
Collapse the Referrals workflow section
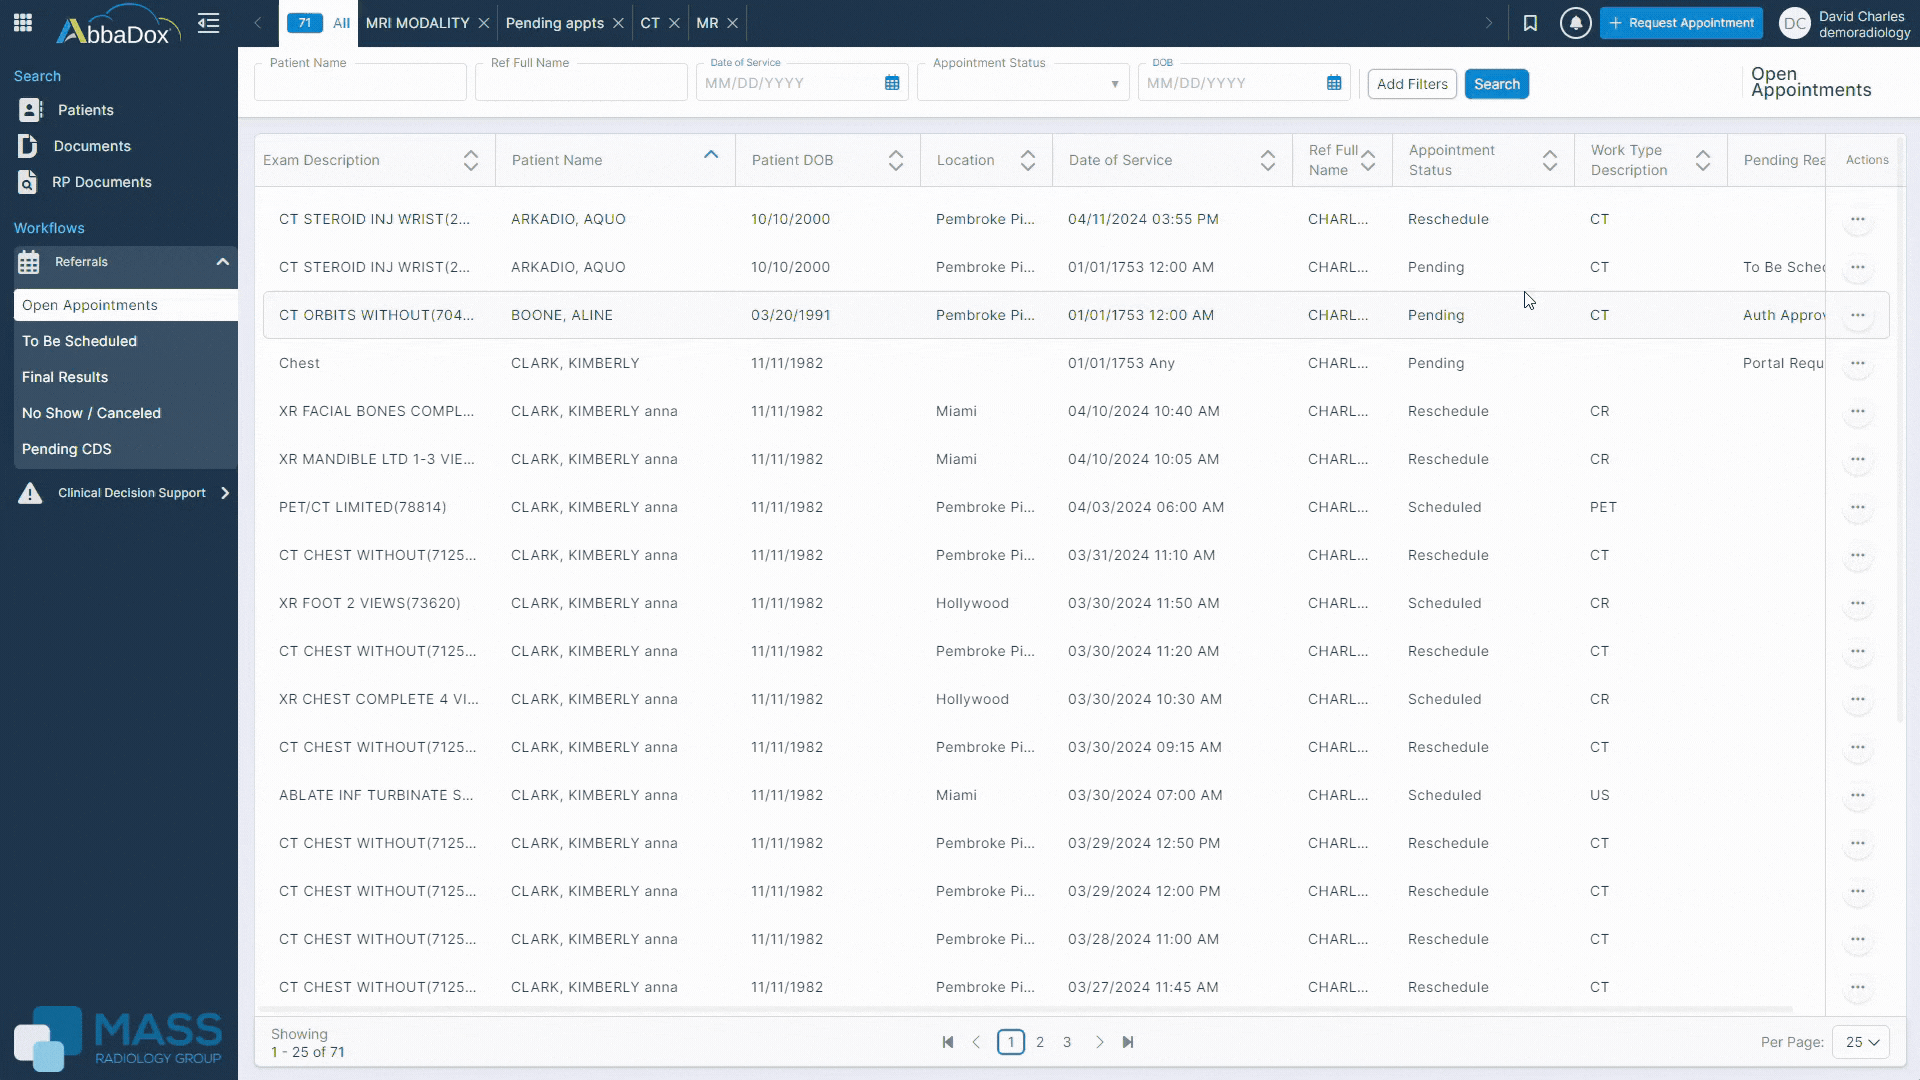click(x=222, y=262)
